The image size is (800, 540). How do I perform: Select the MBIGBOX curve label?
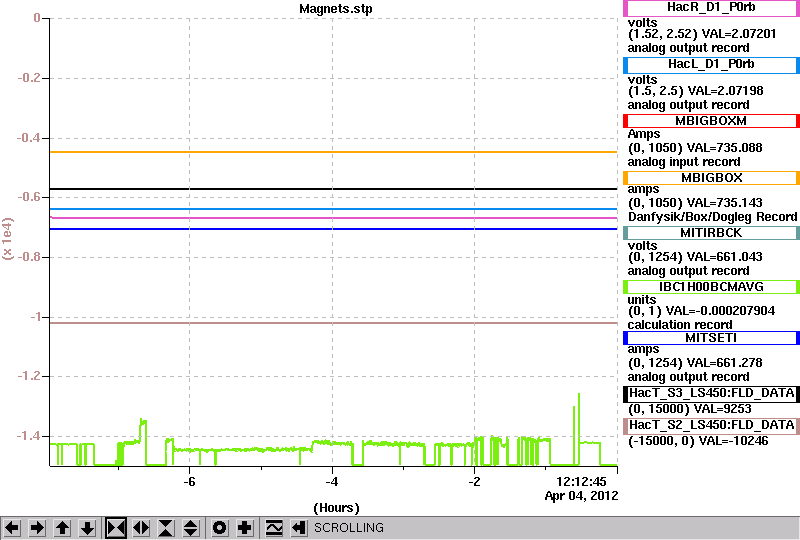coord(711,178)
